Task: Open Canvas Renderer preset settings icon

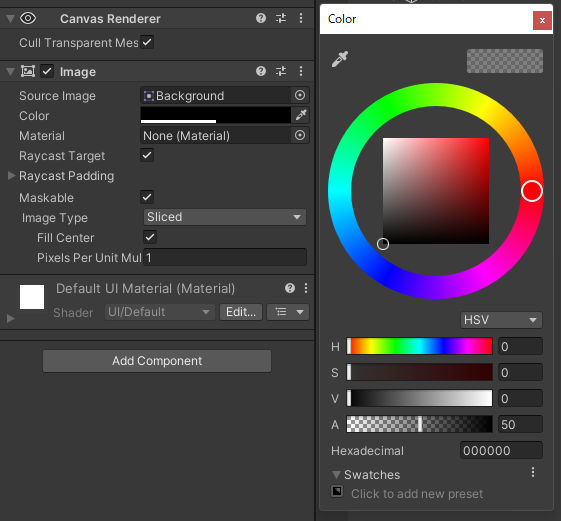Action: (x=281, y=18)
